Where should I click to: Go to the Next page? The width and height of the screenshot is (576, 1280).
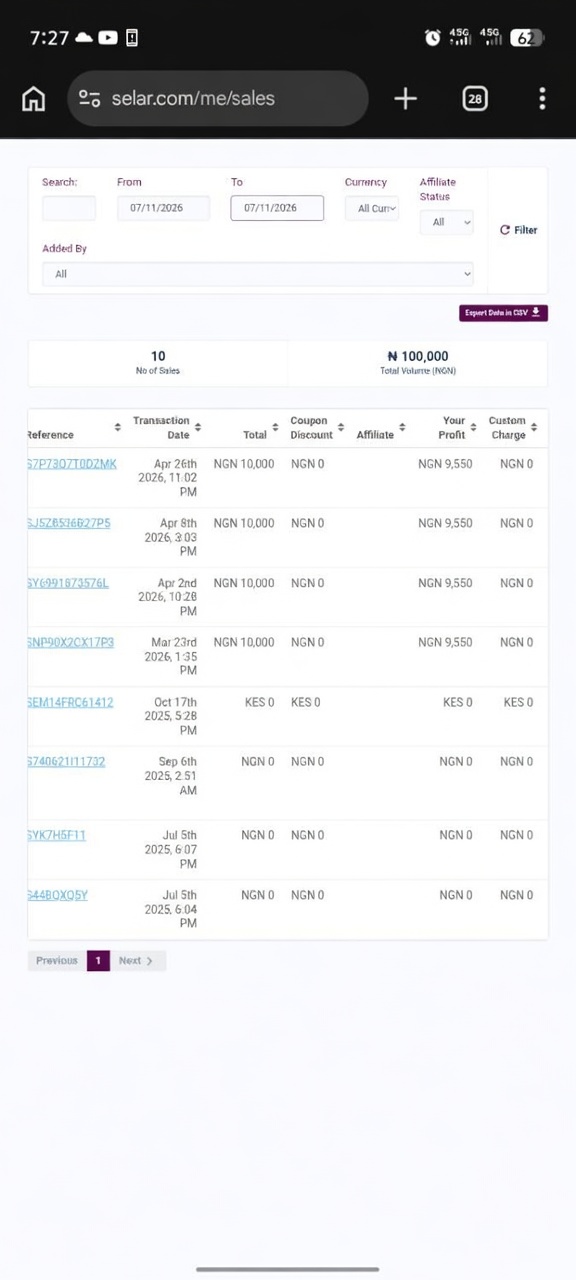point(137,961)
